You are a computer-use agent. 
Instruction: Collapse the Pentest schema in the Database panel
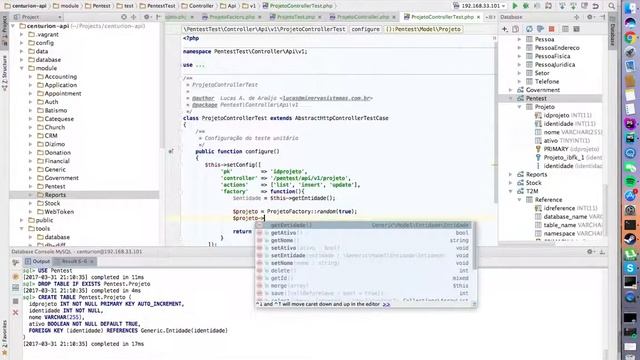coord(511,98)
